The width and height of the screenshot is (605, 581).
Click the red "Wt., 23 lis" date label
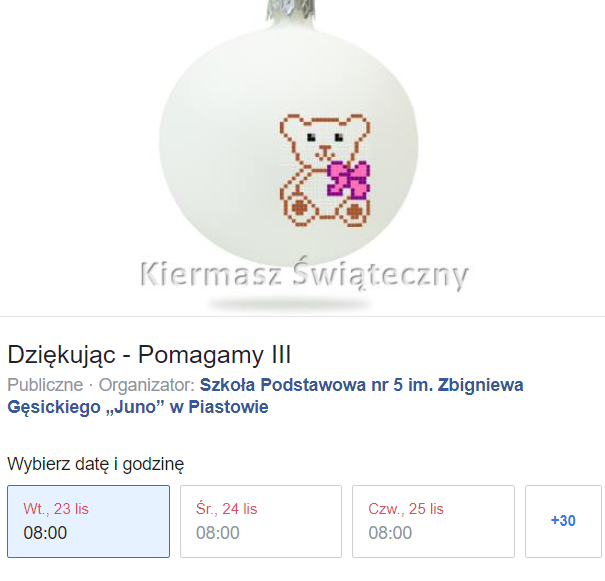56,509
